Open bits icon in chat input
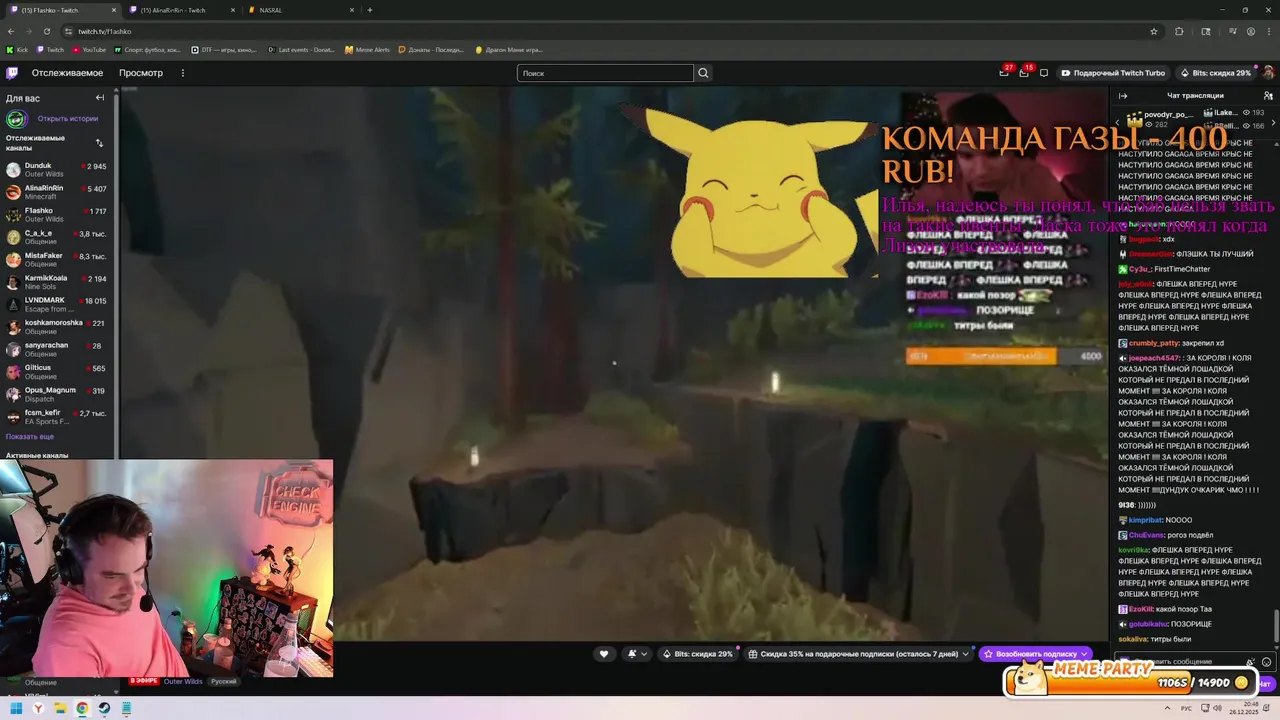 (1251, 662)
